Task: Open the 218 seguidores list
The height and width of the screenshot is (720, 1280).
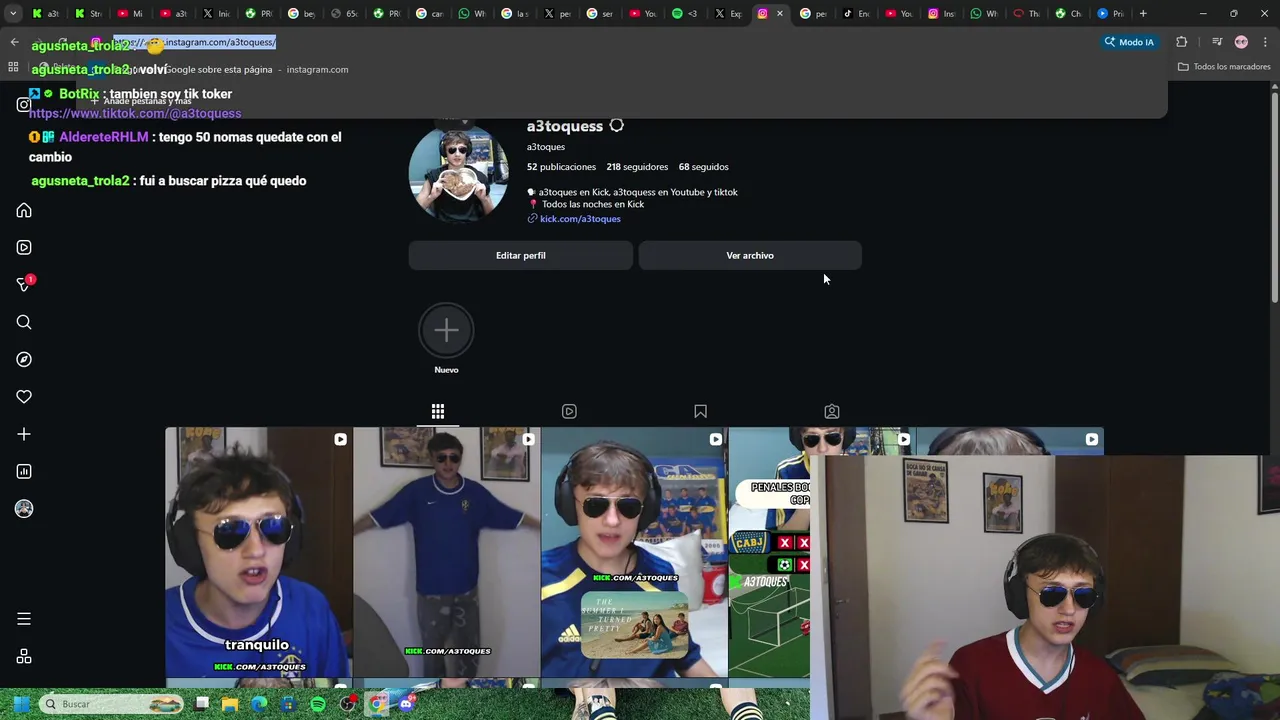Action: 637,167
